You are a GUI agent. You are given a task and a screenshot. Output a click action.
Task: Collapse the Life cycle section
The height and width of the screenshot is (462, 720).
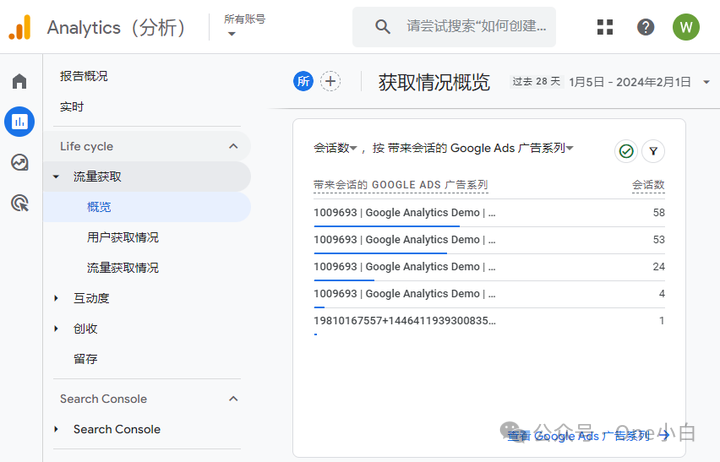(233, 146)
